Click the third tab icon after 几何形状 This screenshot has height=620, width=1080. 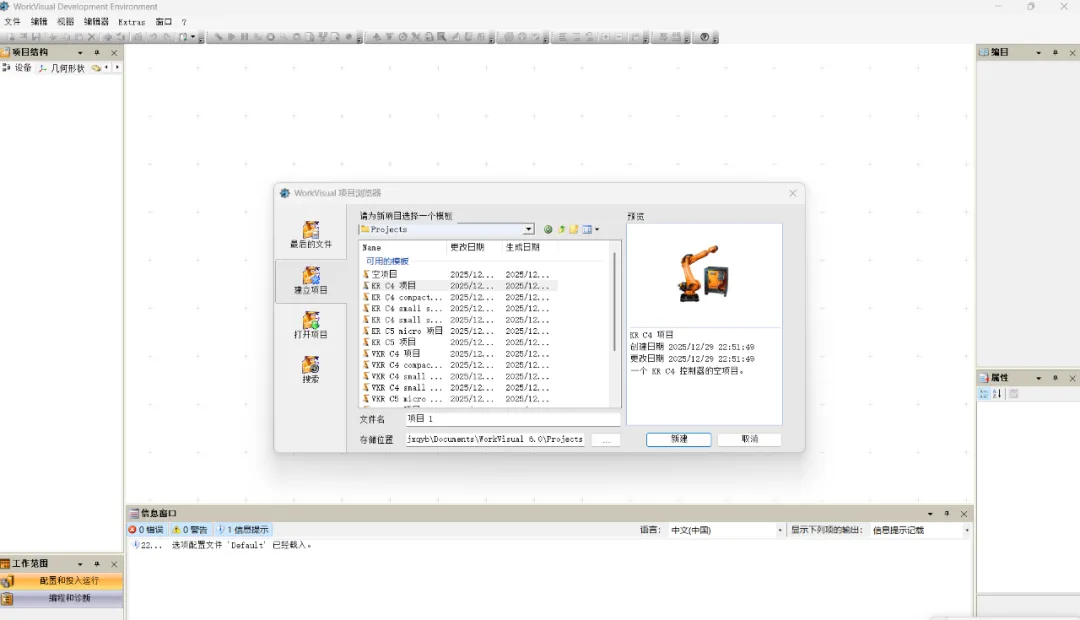coord(96,68)
